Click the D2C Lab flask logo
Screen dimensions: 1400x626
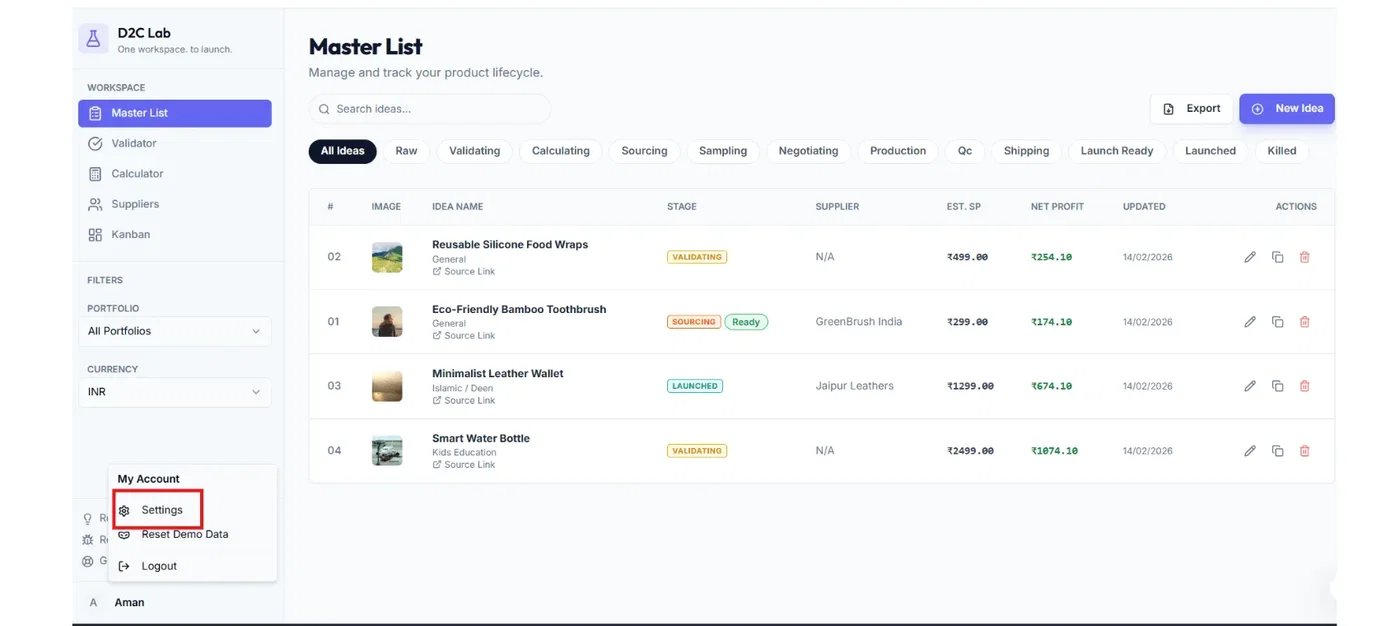[94, 39]
